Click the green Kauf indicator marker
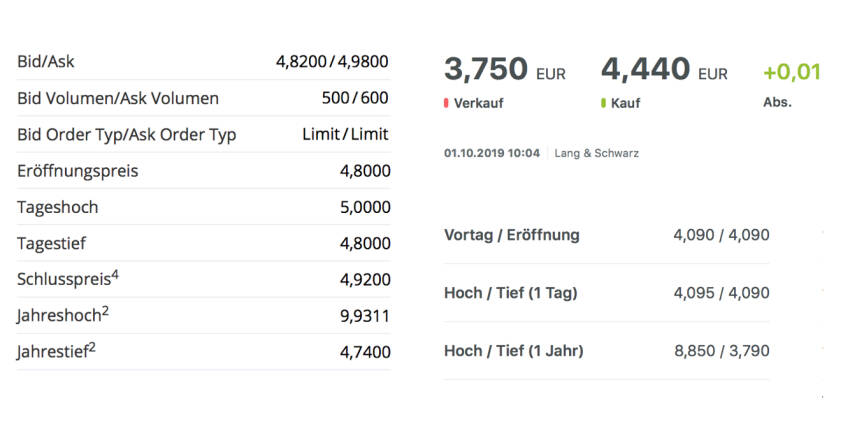The width and height of the screenshot is (850, 440). 603,103
